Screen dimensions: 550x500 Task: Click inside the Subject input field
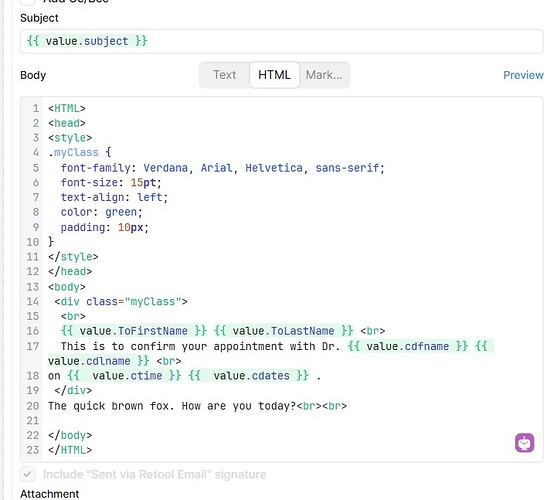[281, 41]
